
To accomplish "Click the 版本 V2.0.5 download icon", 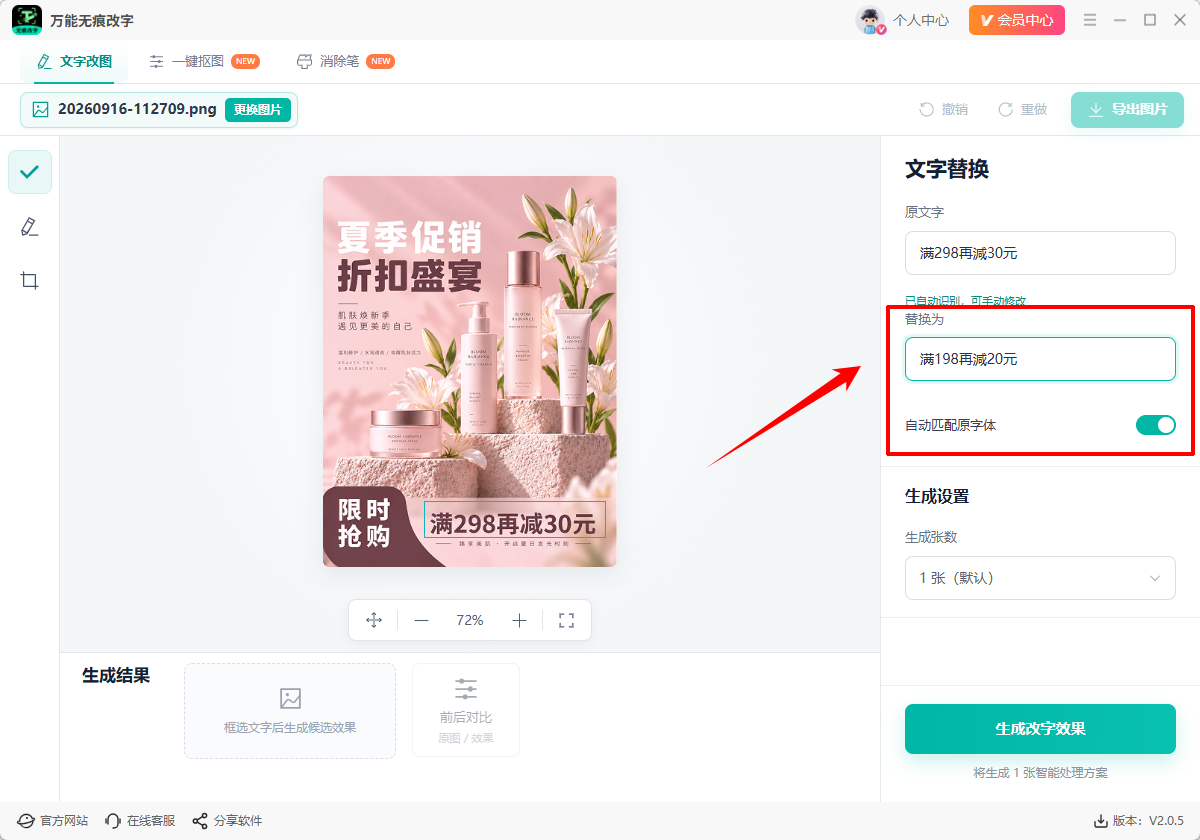I will (x=1101, y=821).
